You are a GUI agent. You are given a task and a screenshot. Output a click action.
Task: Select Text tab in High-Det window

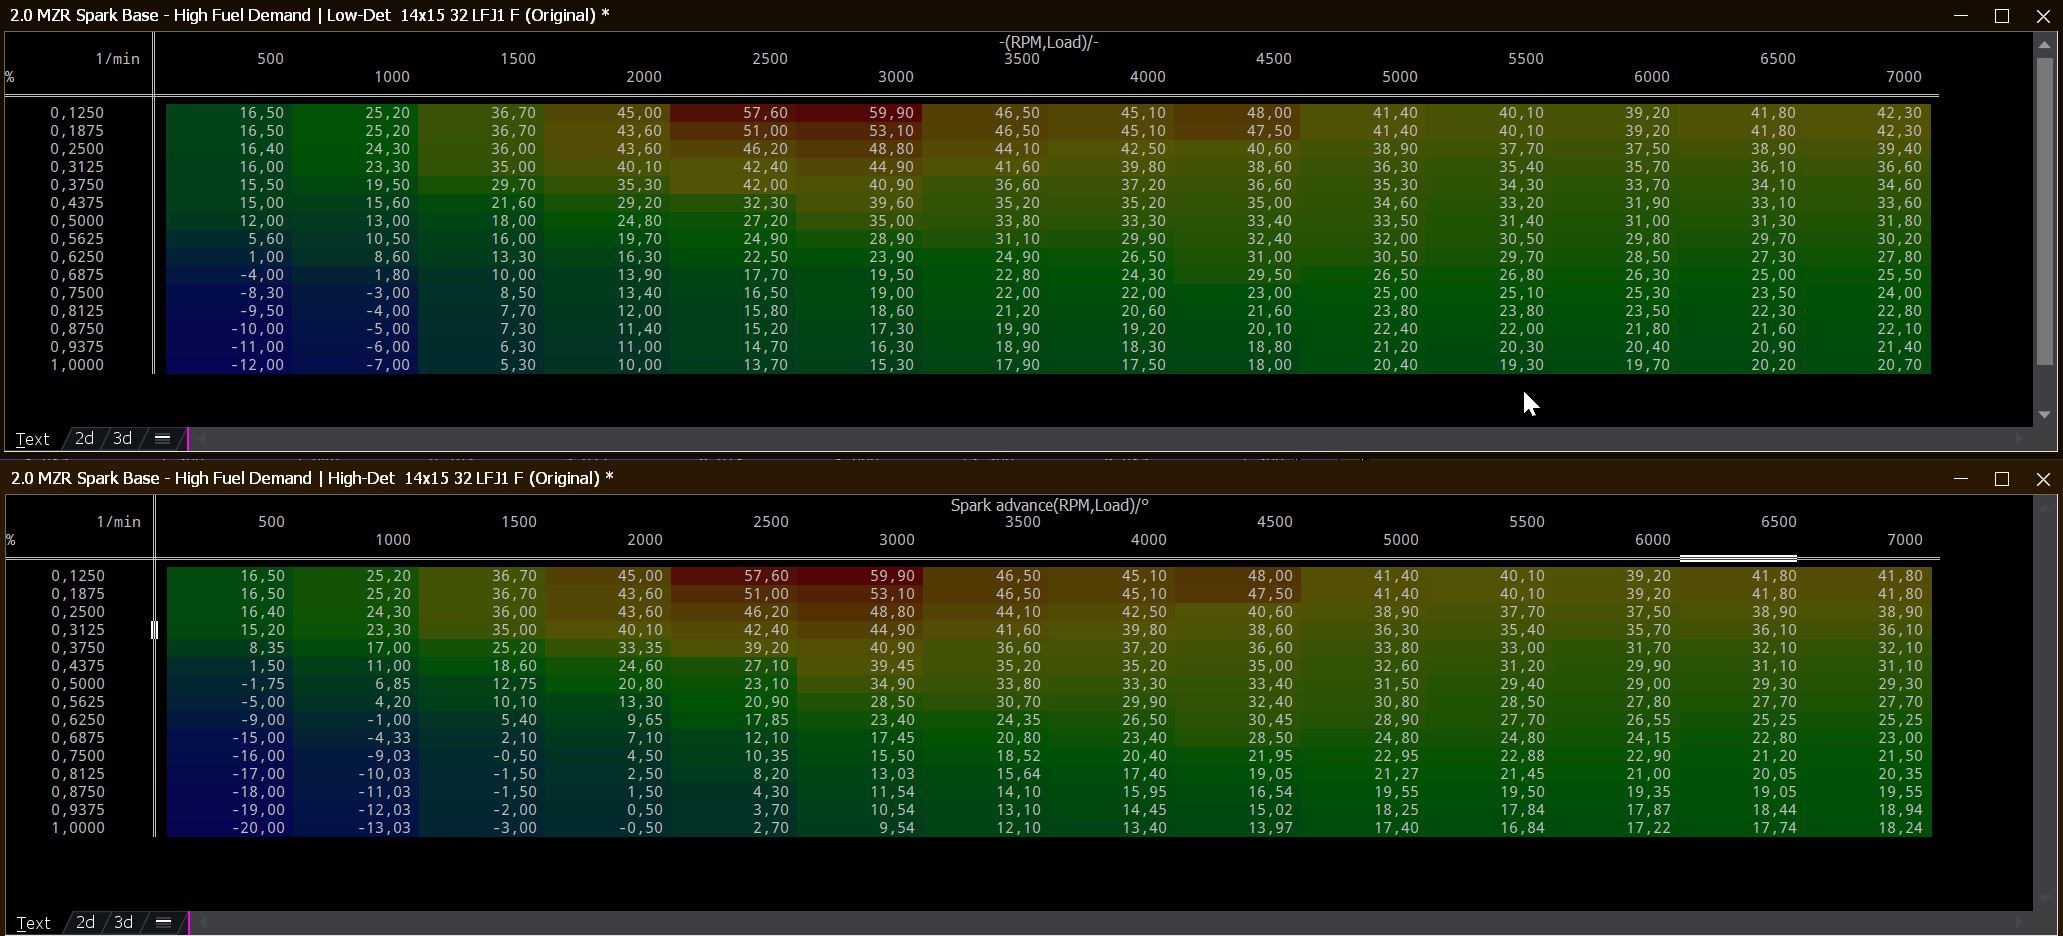click(33, 922)
